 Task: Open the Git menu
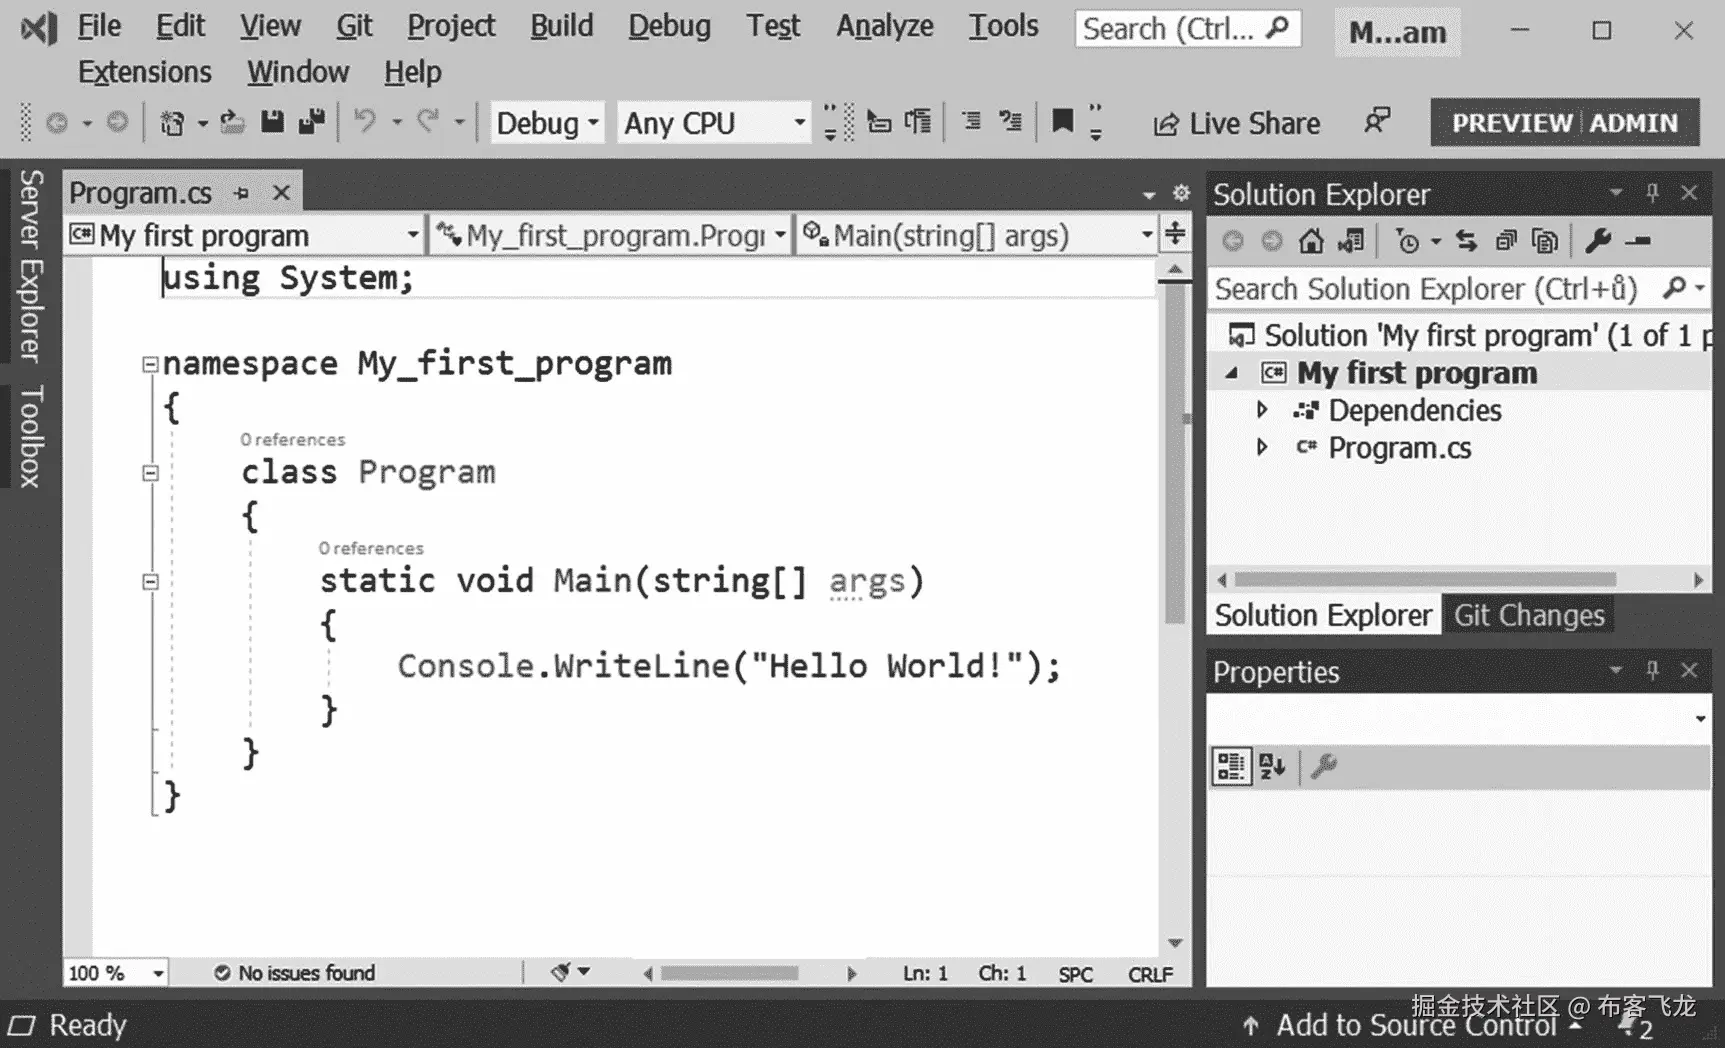tap(354, 27)
